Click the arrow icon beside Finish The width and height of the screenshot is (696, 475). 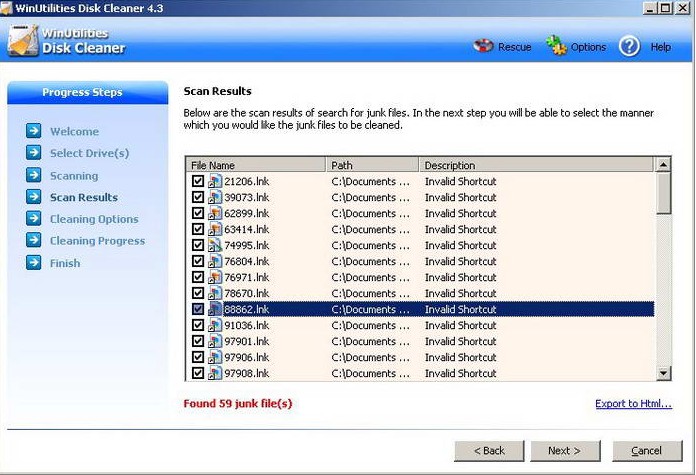33,262
